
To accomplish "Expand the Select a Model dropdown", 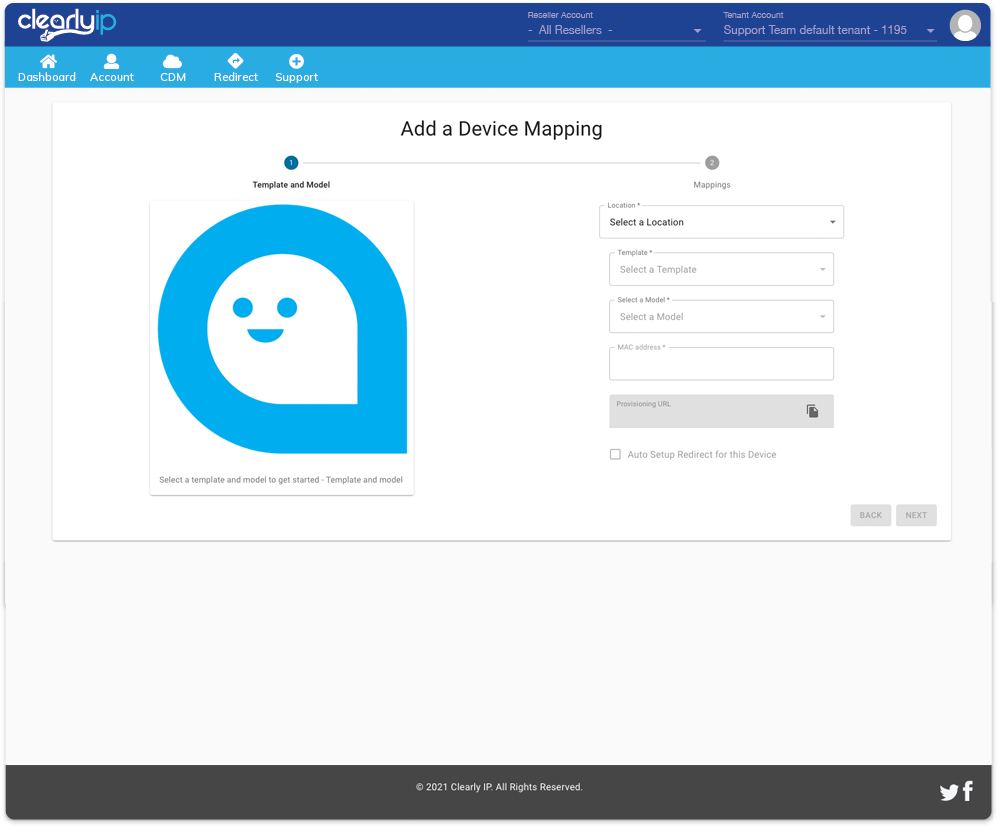I will [x=721, y=317].
